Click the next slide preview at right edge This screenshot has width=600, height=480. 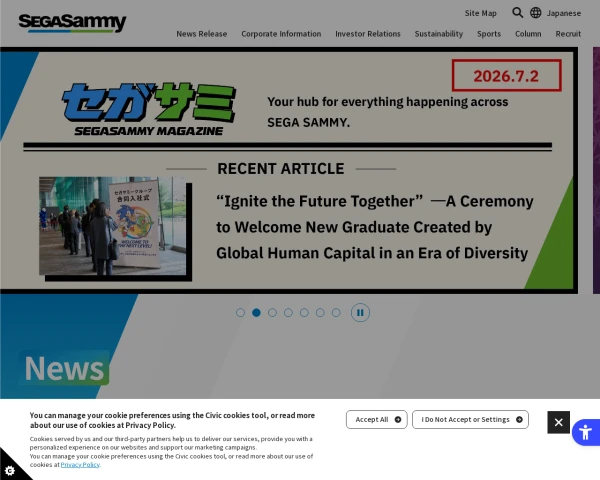[596, 170]
